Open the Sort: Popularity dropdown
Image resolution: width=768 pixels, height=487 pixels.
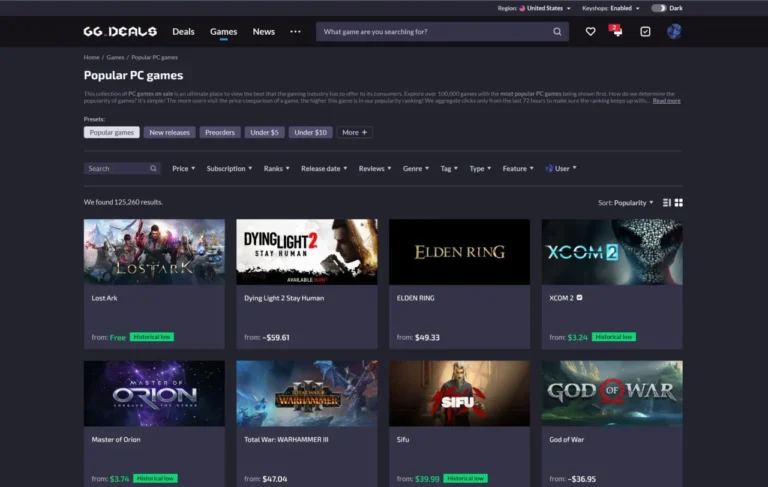(x=625, y=202)
